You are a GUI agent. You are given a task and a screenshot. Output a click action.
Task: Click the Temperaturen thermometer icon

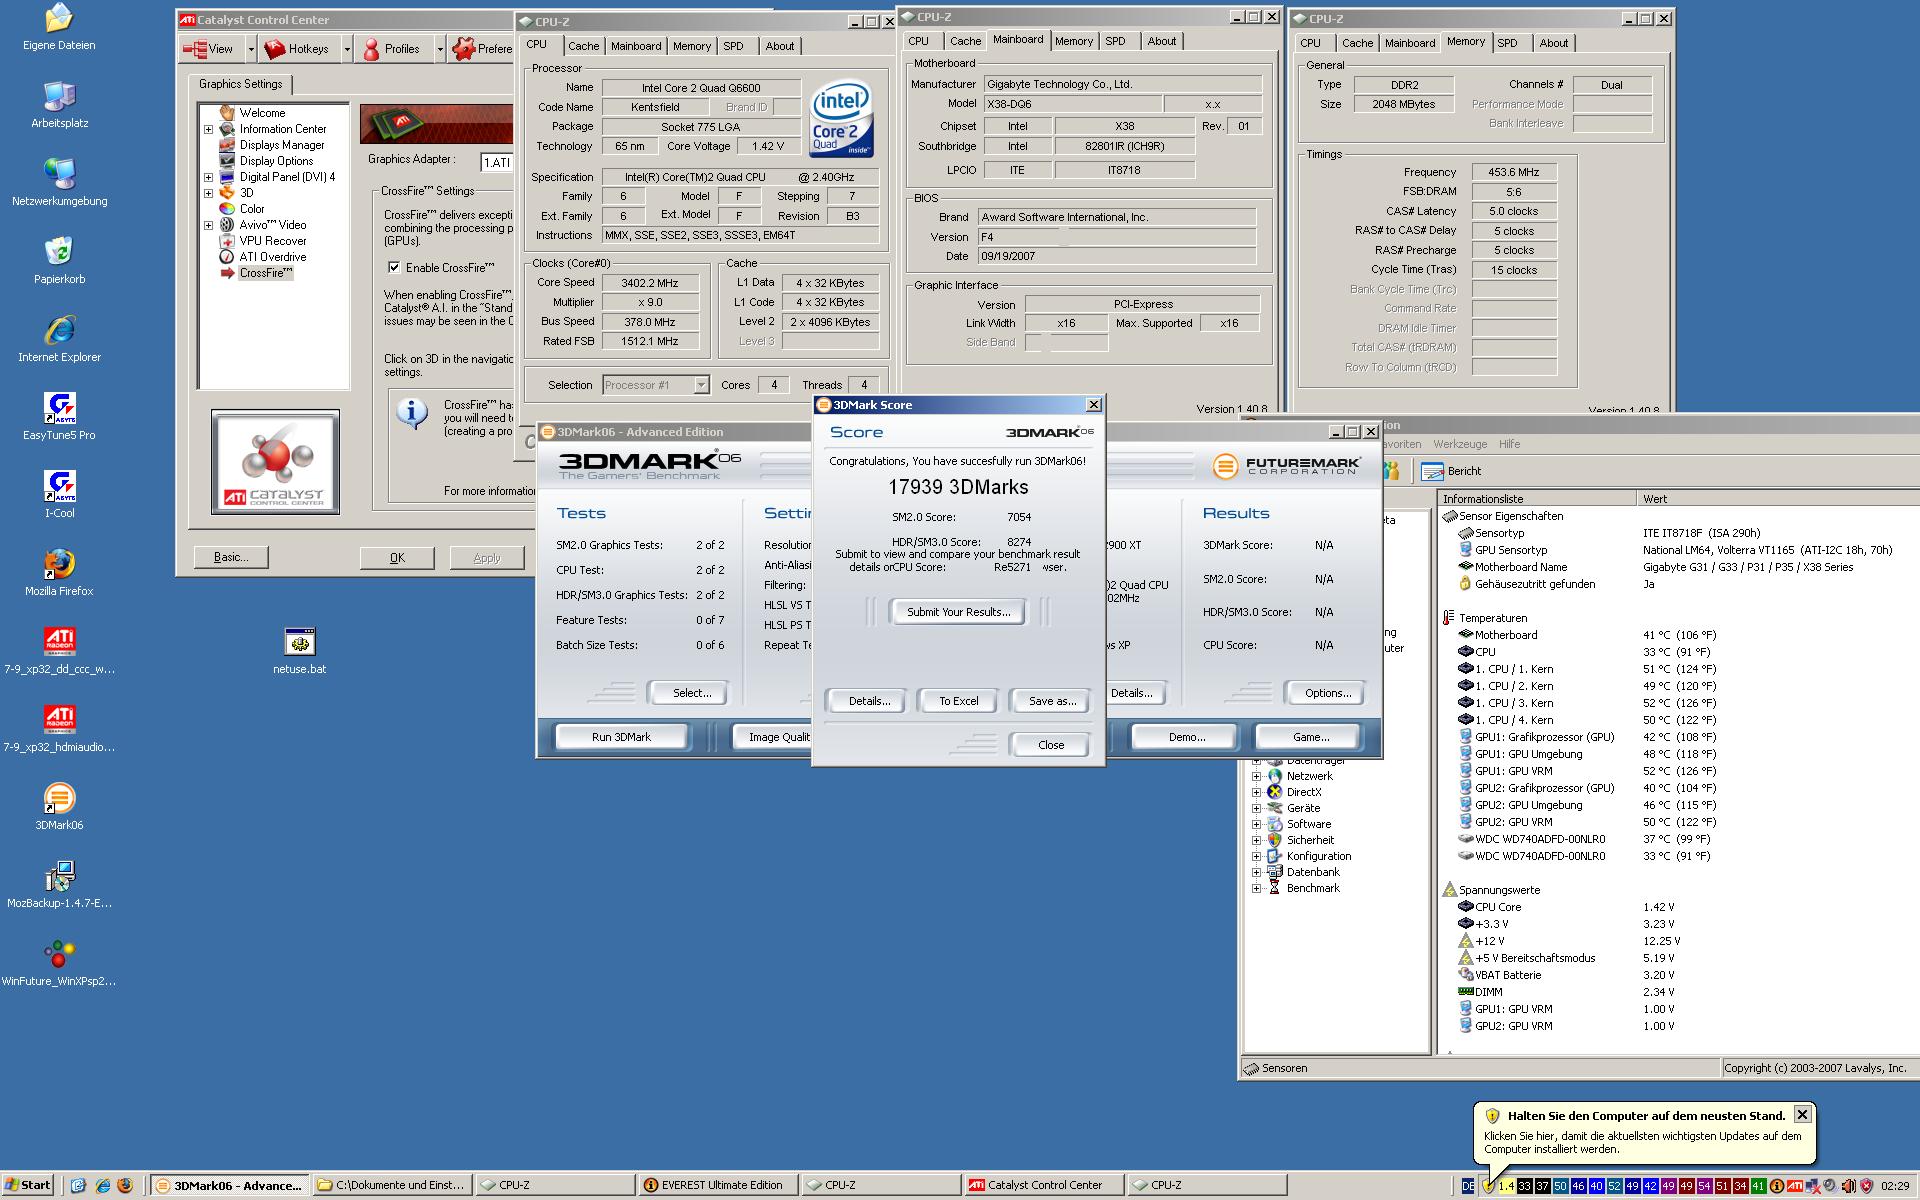pos(1449,618)
